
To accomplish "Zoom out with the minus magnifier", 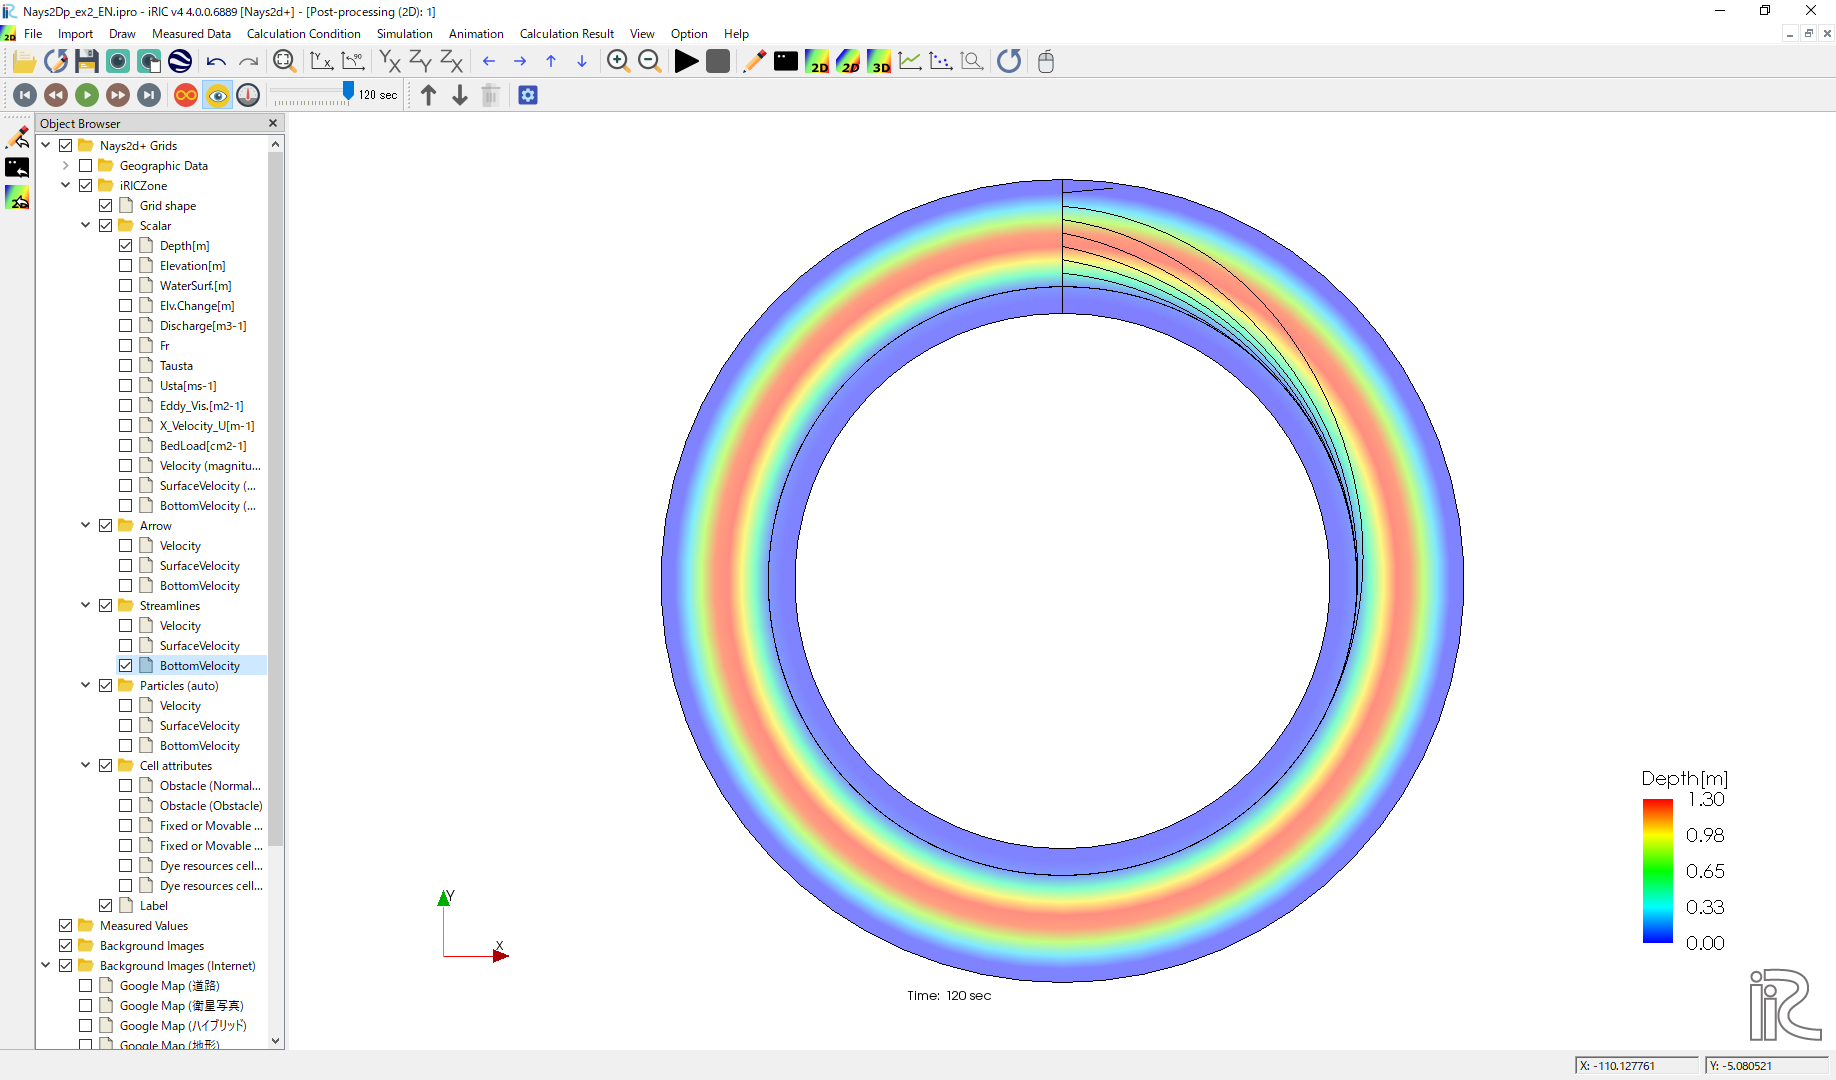I will coord(649,62).
